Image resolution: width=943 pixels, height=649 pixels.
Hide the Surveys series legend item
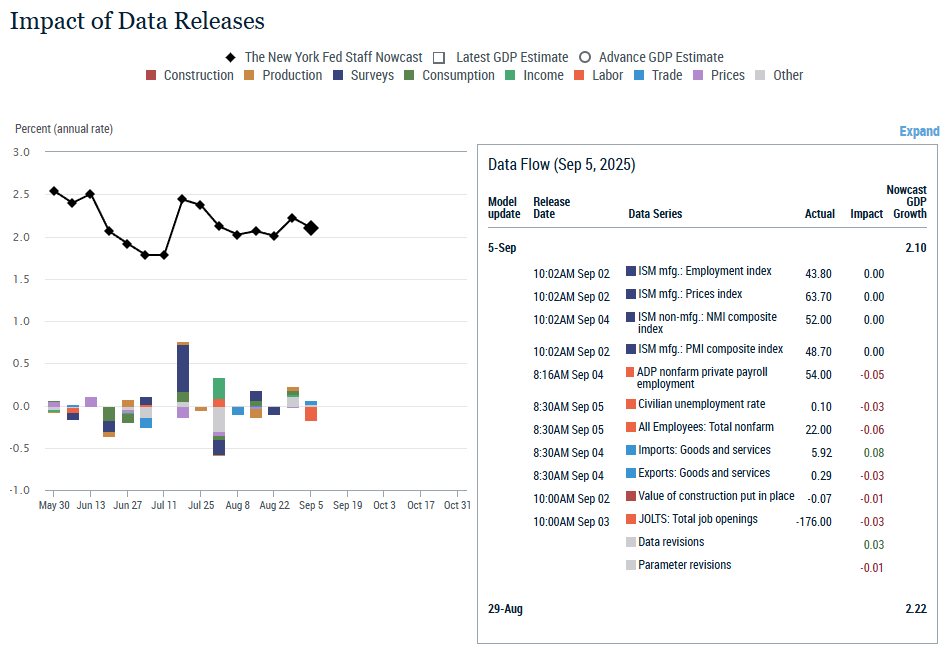click(338, 76)
